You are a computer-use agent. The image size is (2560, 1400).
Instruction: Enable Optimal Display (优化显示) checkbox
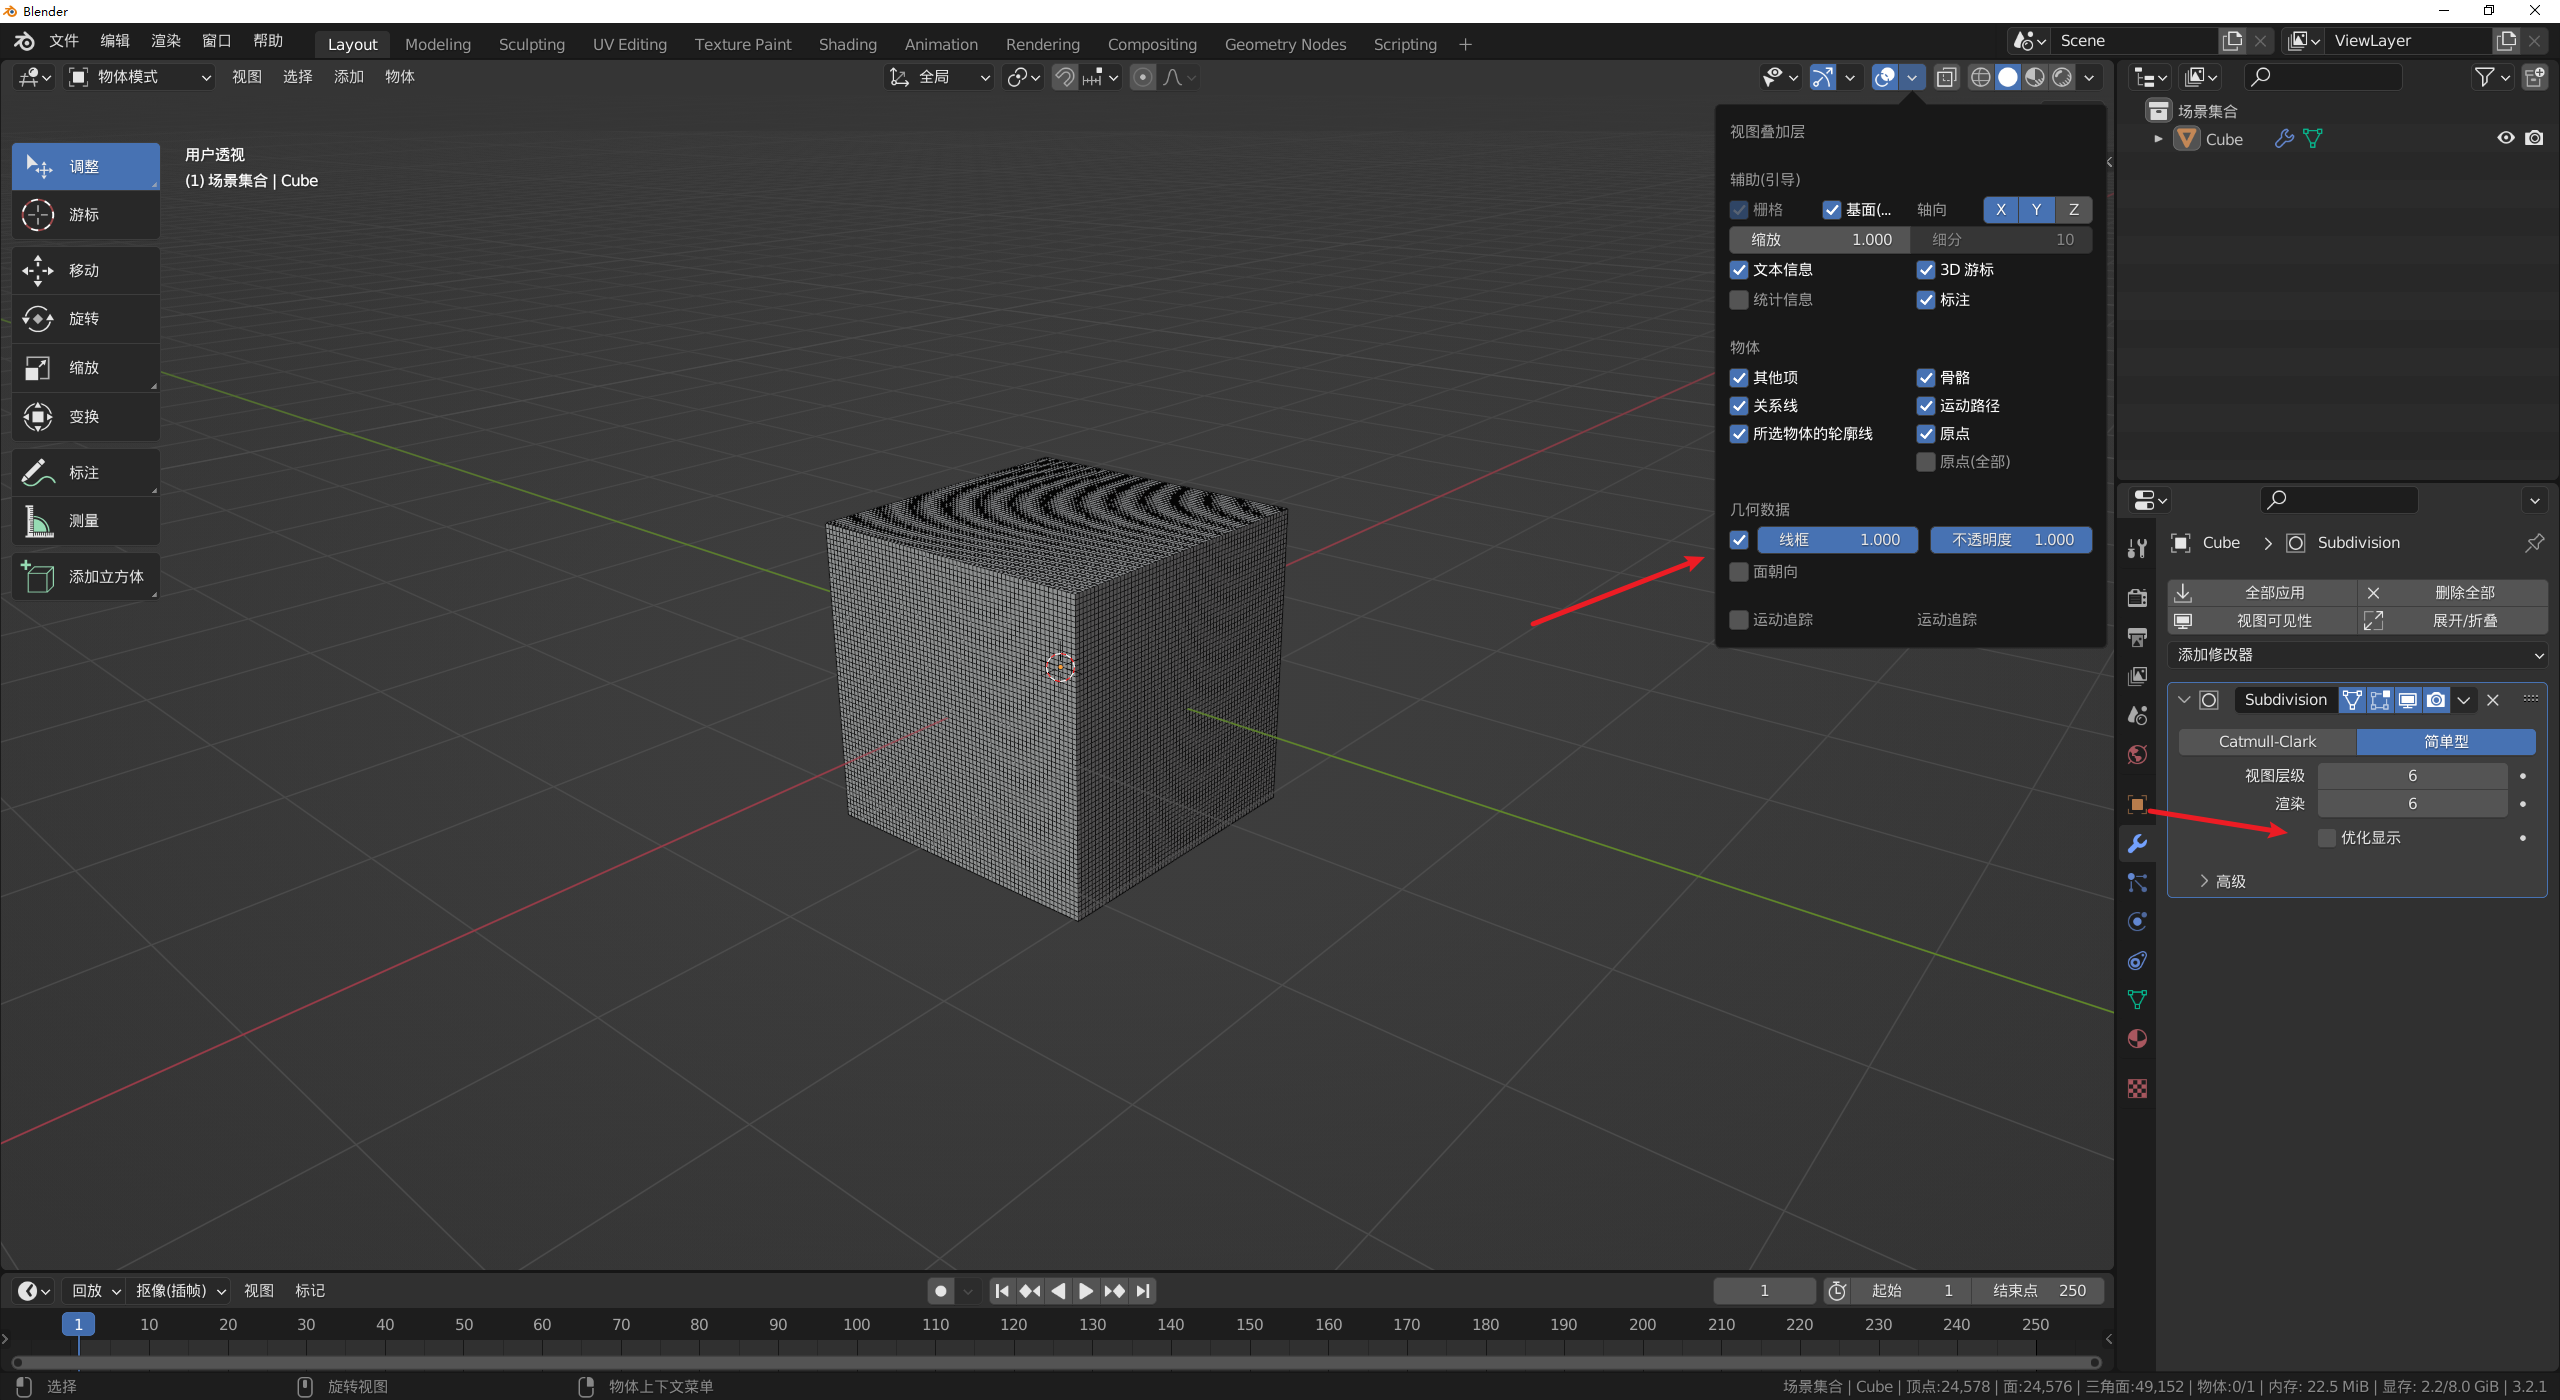(x=2327, y=838)
